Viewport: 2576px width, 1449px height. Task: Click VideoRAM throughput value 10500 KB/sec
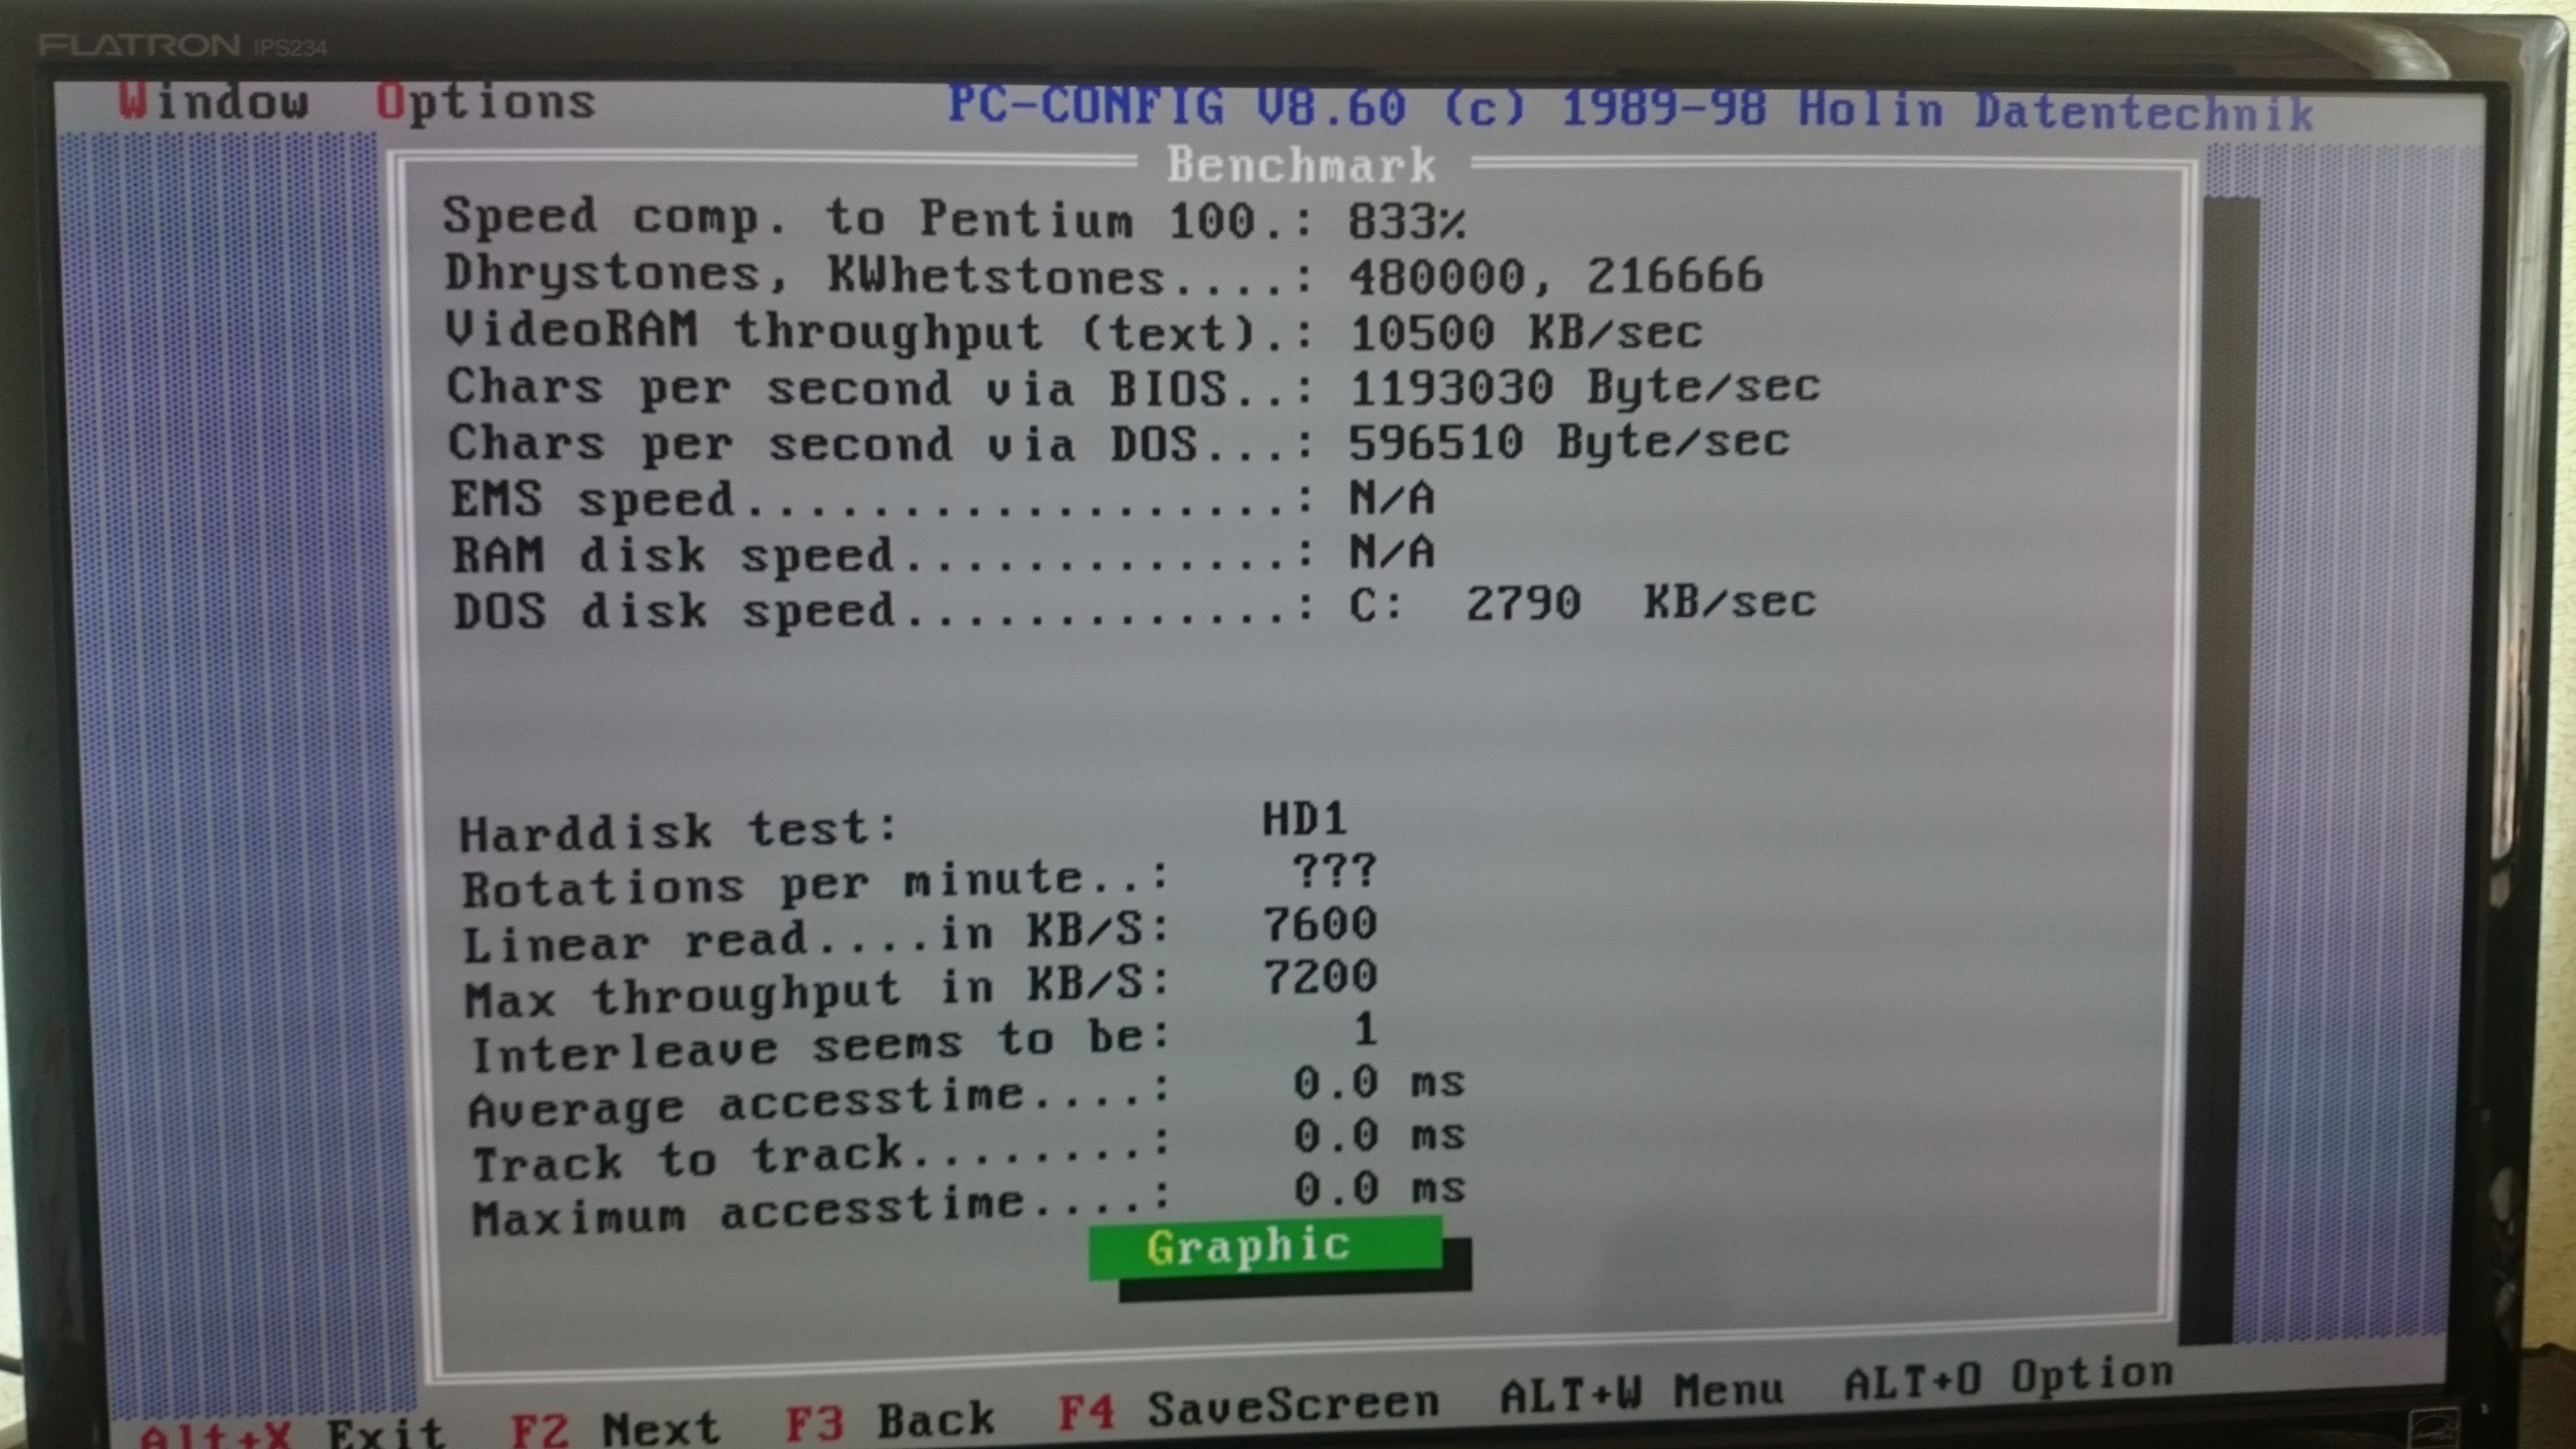coord(1525,333)
